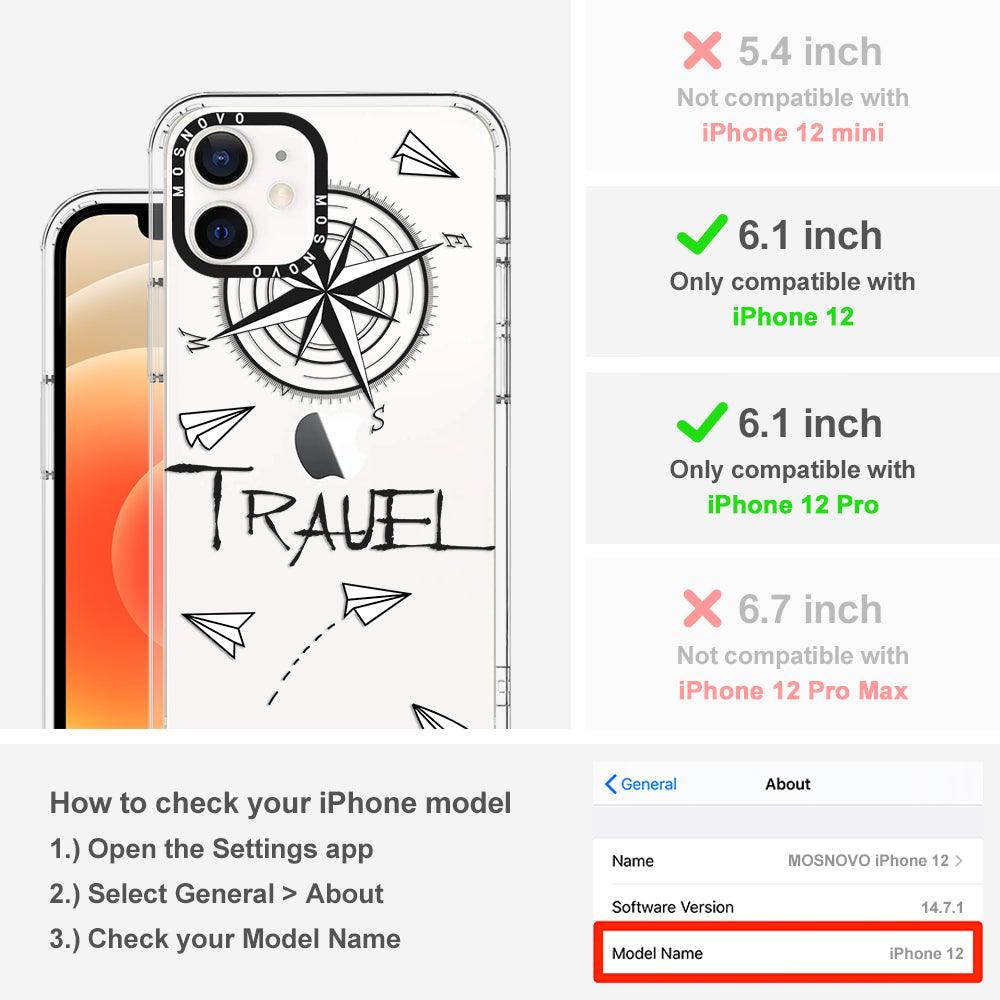Screen dimensions: 1000x1000
Task: Click the top-right paper airplane drawing
Action: [423, 155]
